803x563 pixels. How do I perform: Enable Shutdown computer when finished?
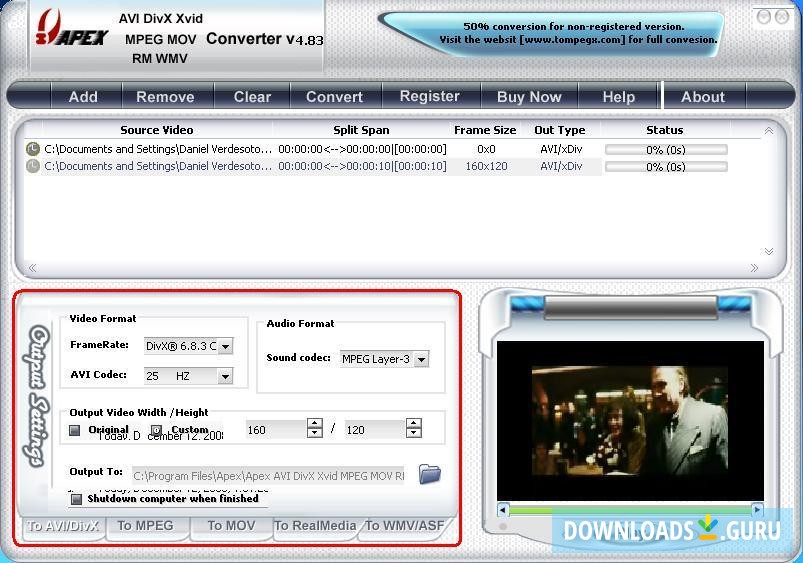pyautogui.click(x=76, y=499)
